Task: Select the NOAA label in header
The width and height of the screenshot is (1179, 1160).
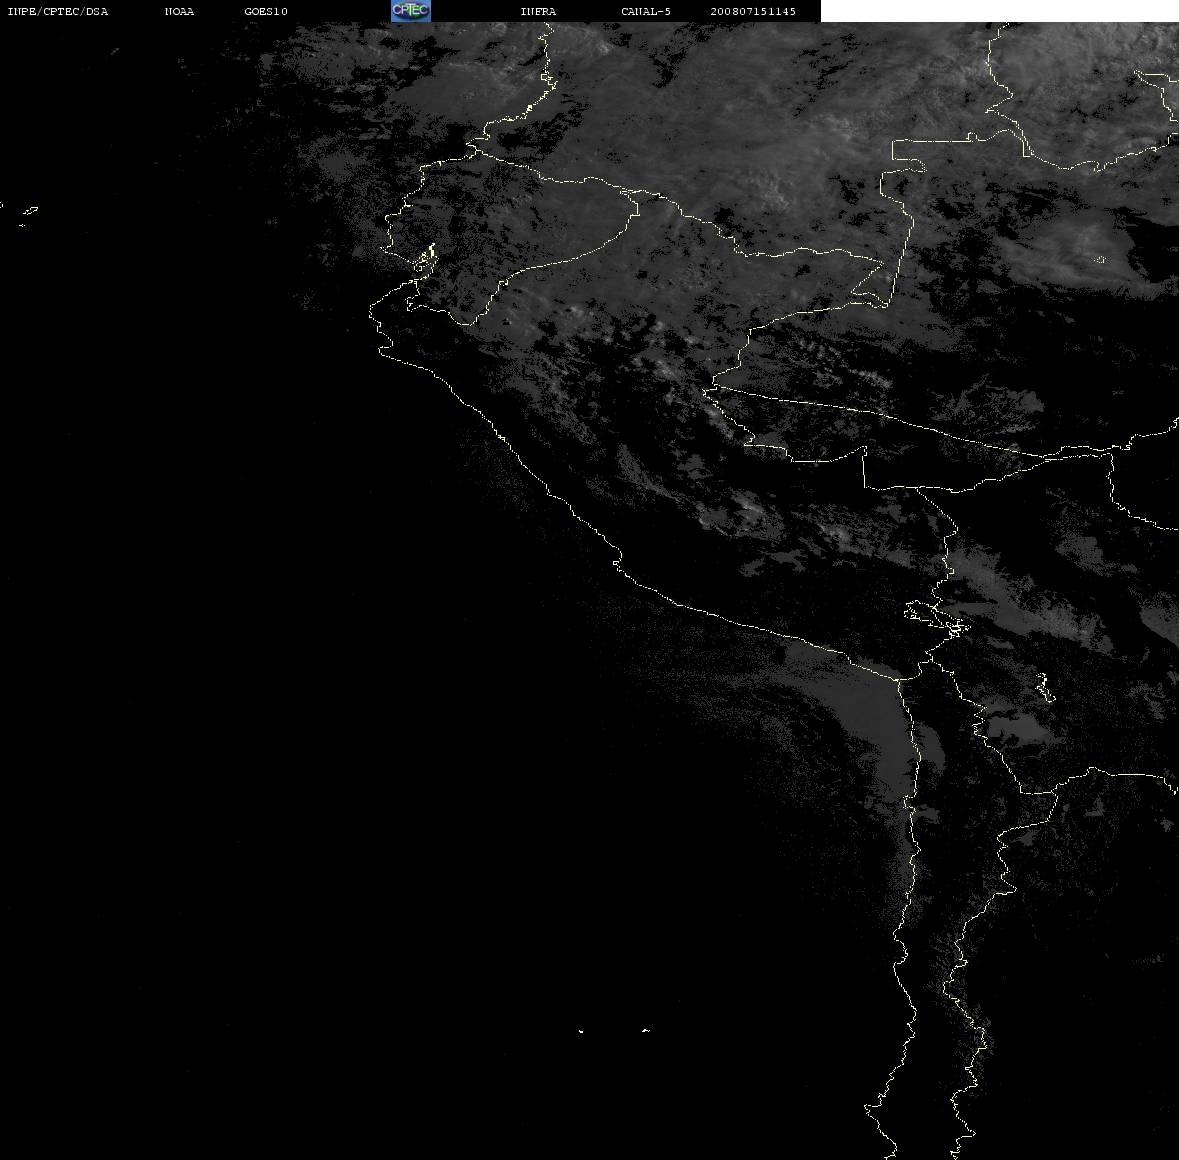Action: point(179,11)
